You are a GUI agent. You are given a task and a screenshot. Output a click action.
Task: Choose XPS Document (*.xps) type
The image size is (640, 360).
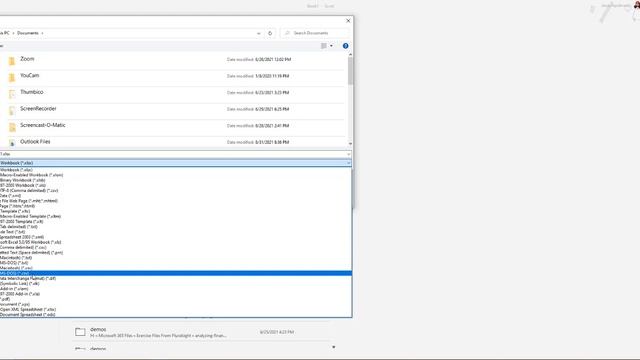[x=176, y=304]
